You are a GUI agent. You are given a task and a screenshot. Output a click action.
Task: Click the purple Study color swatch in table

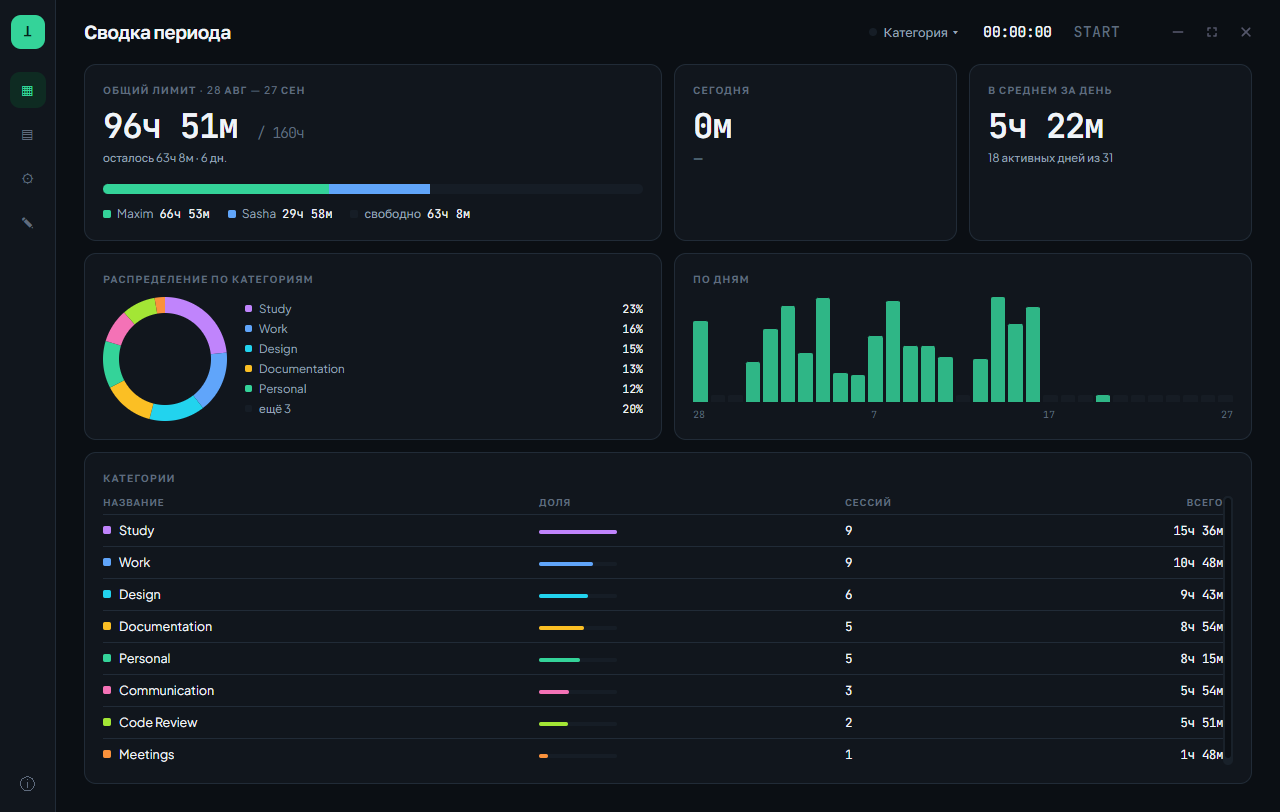(107, 530)
